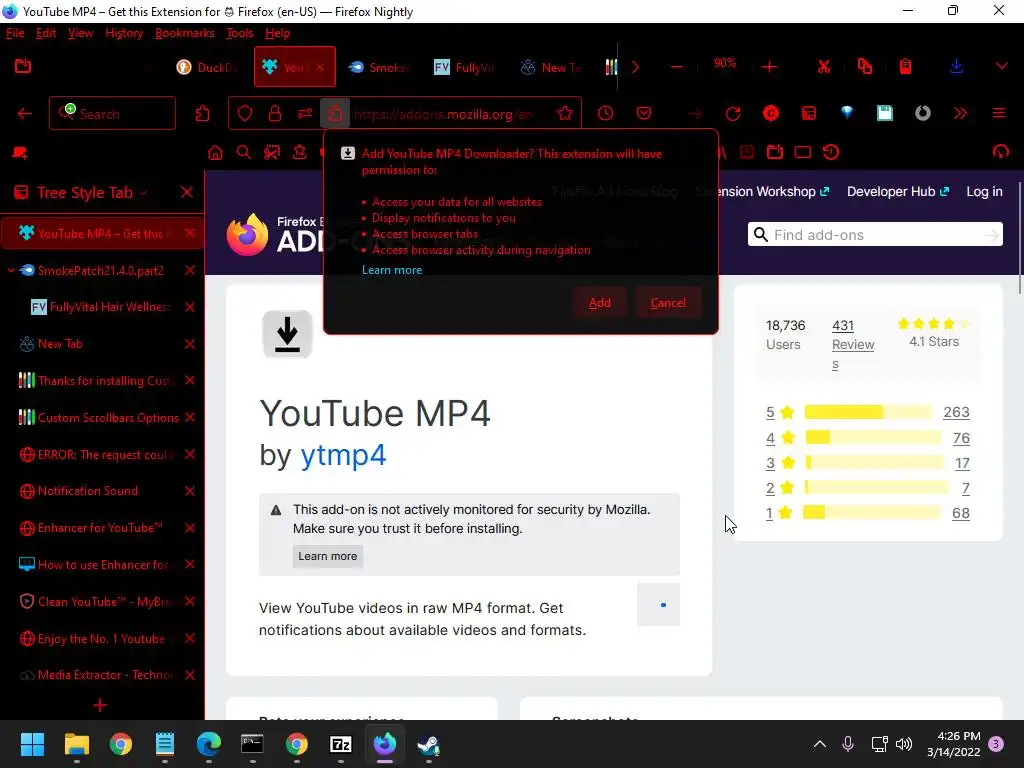Click the magnifier icon in bookmarks toolbar
The width and height of the screenshot is (1024, 768).
coord(244,153)
